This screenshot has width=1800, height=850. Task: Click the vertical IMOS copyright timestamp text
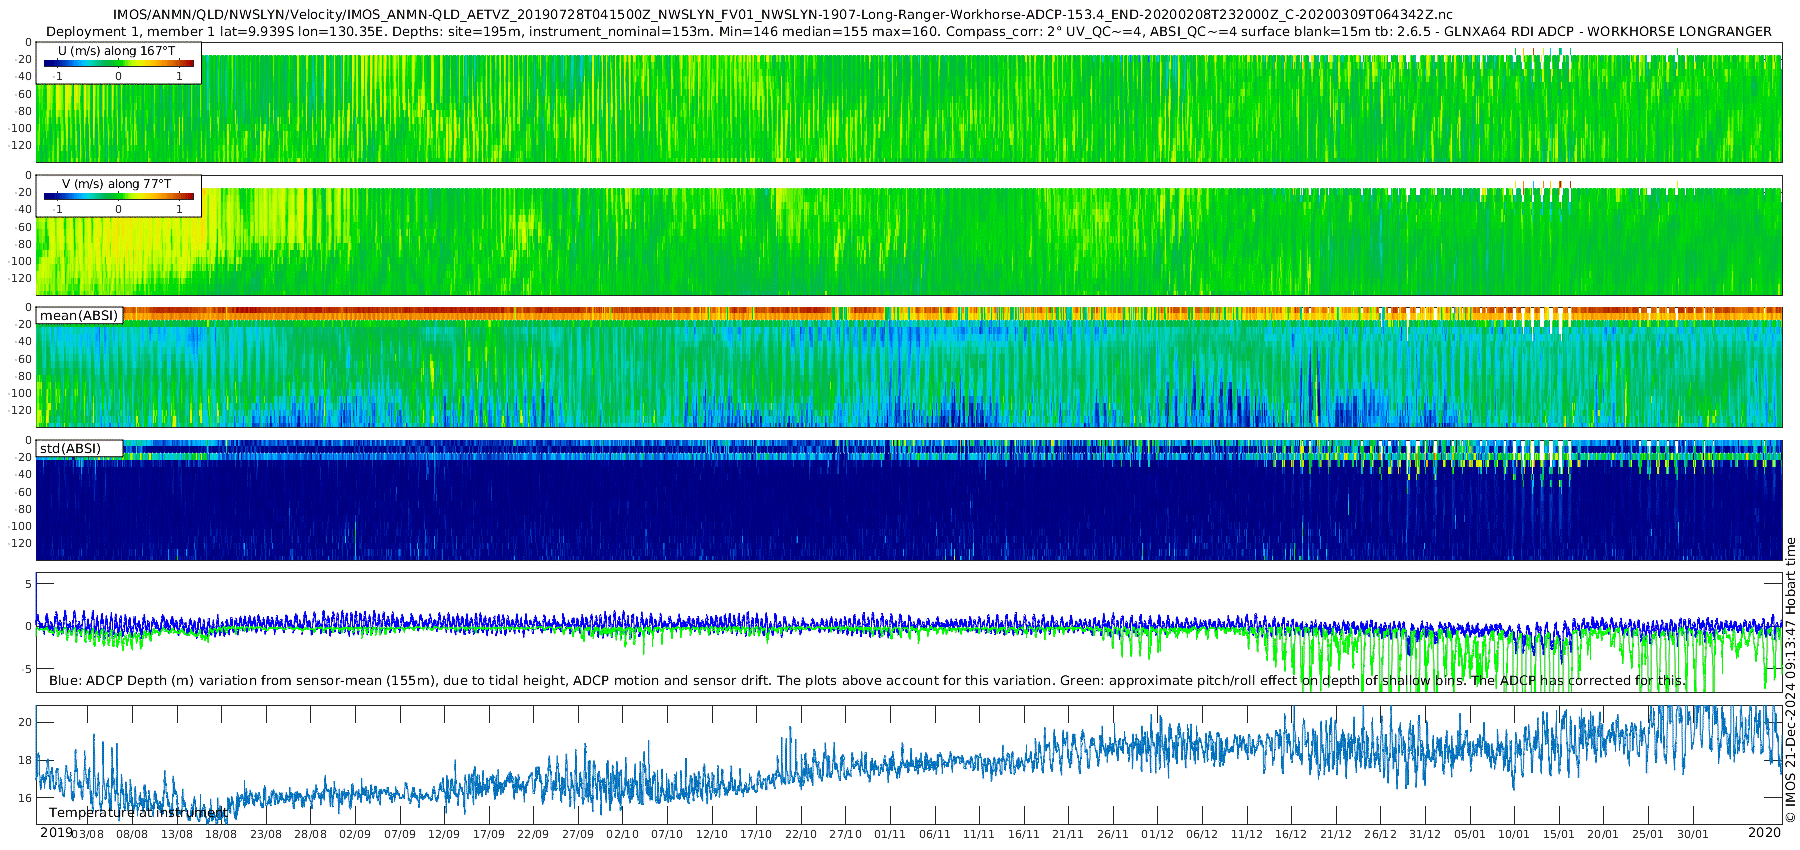1790,680
